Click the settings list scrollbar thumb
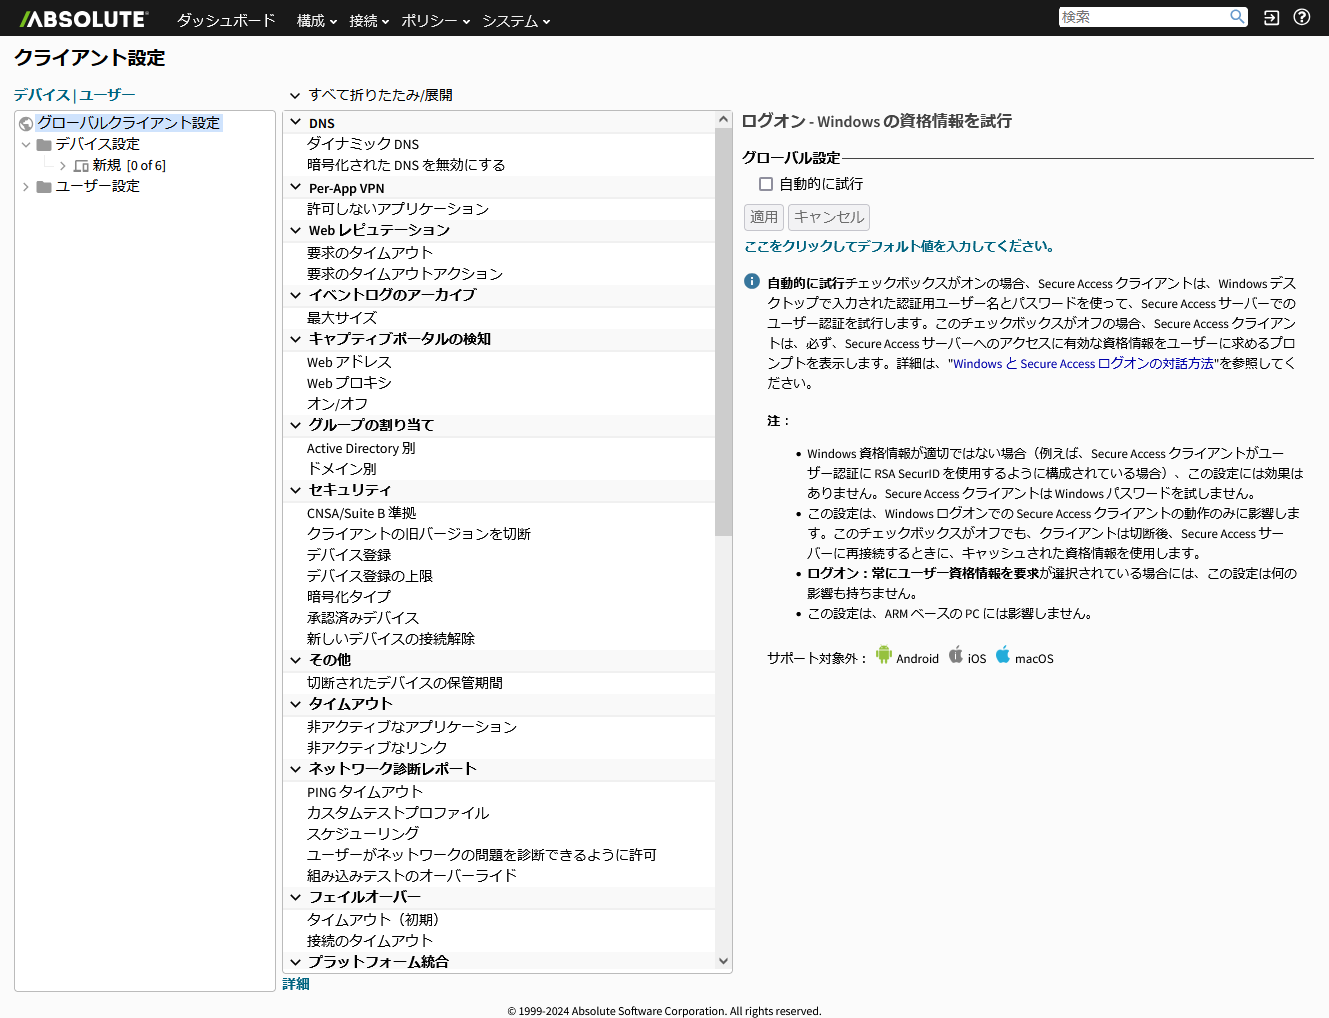The height and width of the screenshot is (1018, 1329). point(724,332)
